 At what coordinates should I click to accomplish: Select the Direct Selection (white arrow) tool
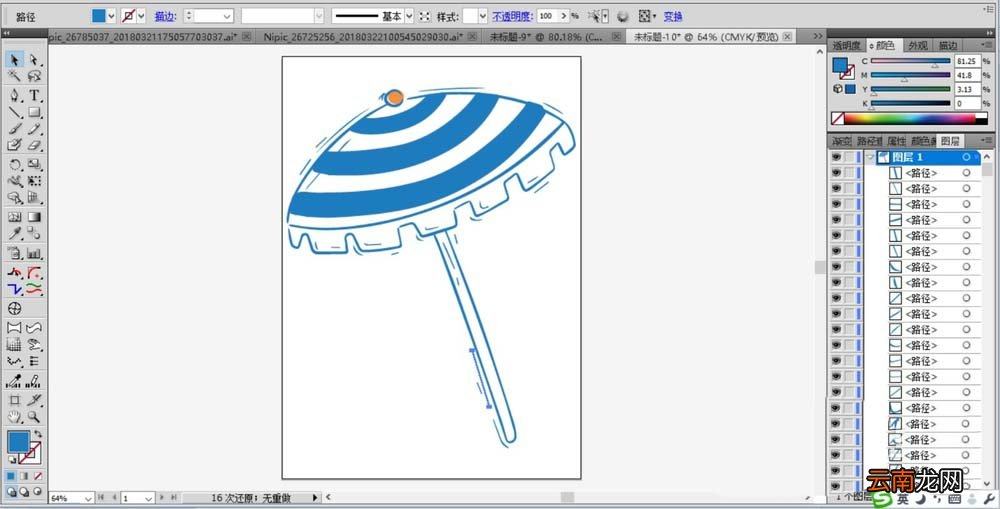pos(34,60)
